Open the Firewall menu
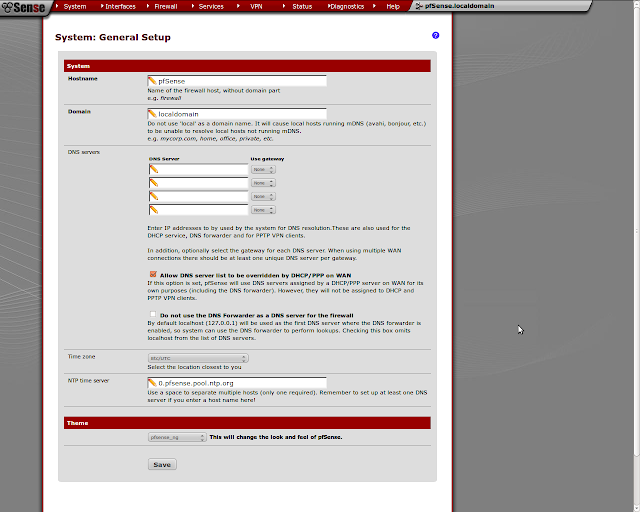This screenshot has width=640, height=512. tap(166, 7)
